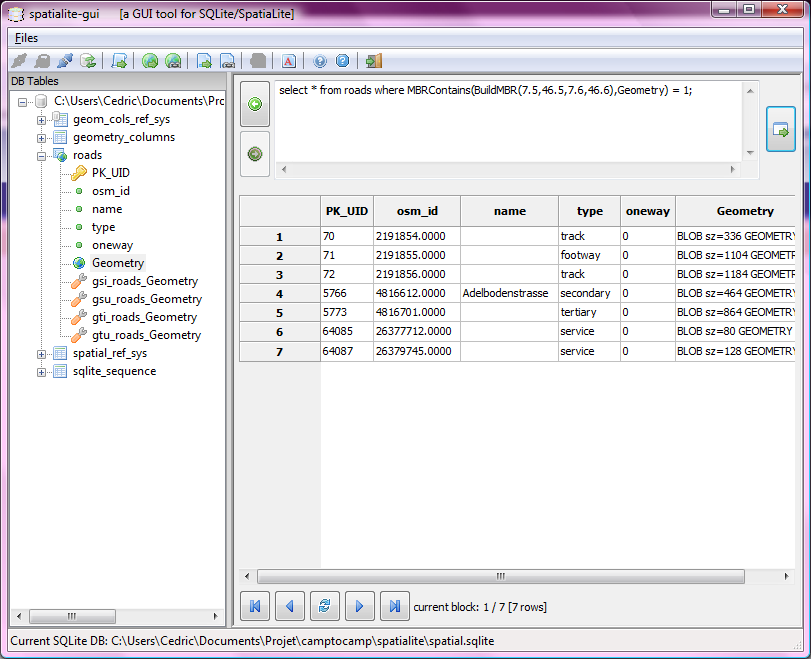Select the name column in tree
This screenshot has width=811, height=659.
point(107,209)
